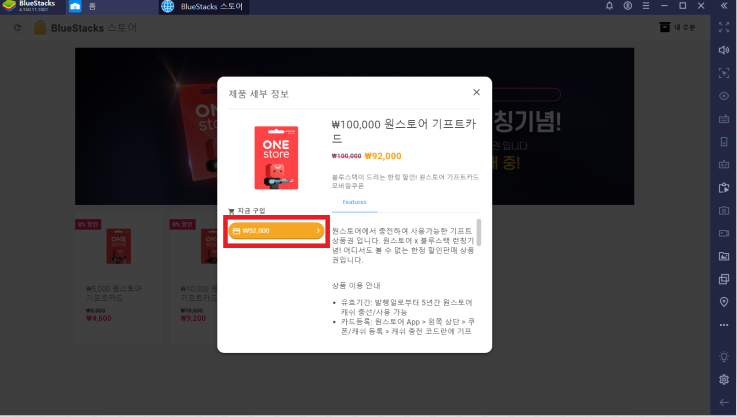Click the selection frame icon in sidebar

click(724, 73)
